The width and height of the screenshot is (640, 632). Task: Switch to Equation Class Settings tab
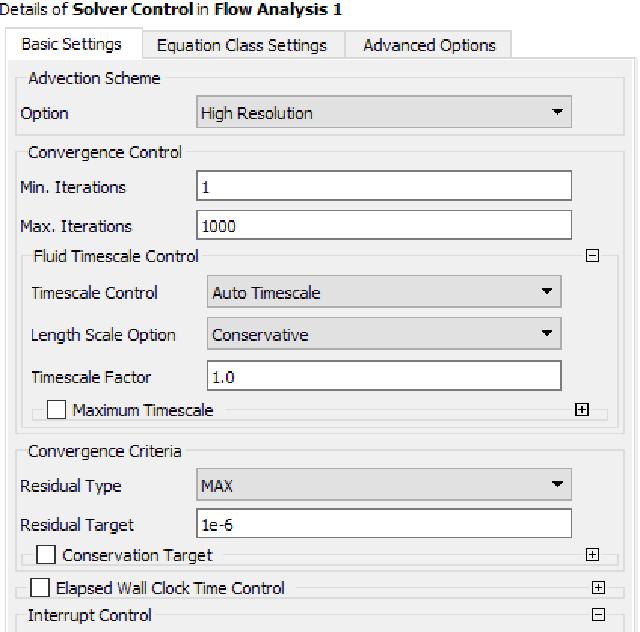(242, 45)
